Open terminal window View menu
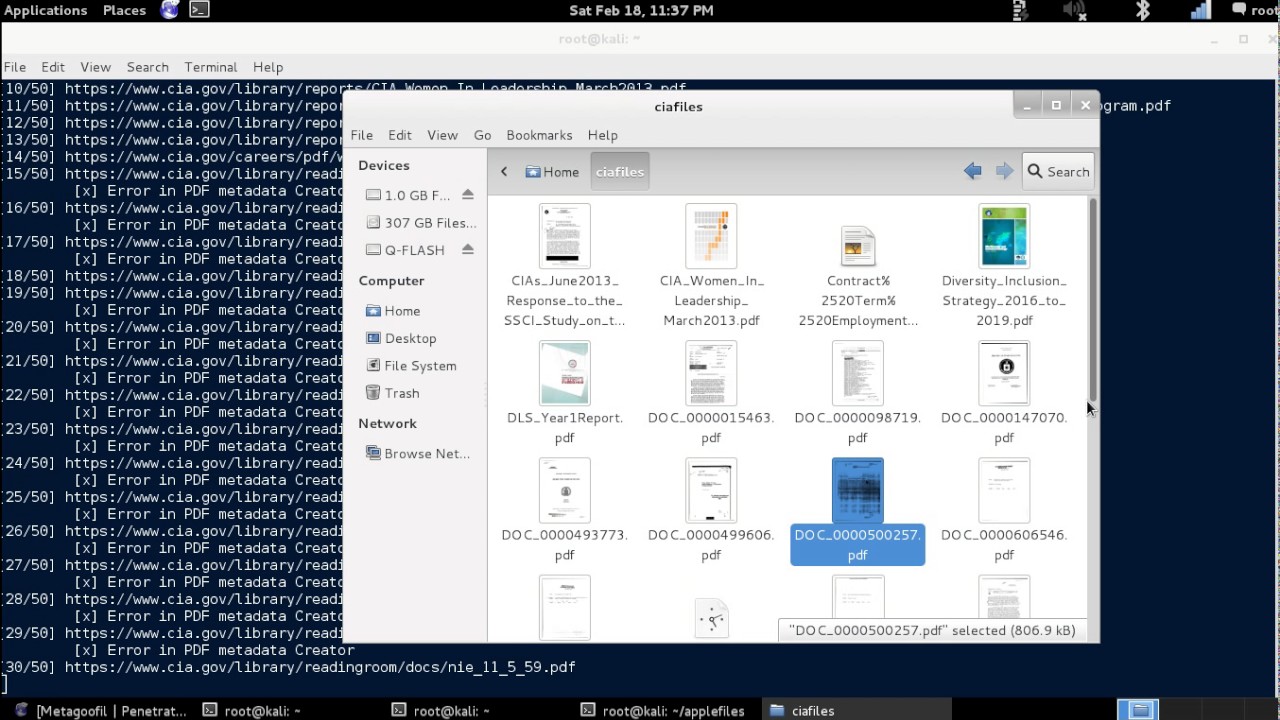Image resolution: width=1280 pixels, height=720 pixels. (95, 67)
